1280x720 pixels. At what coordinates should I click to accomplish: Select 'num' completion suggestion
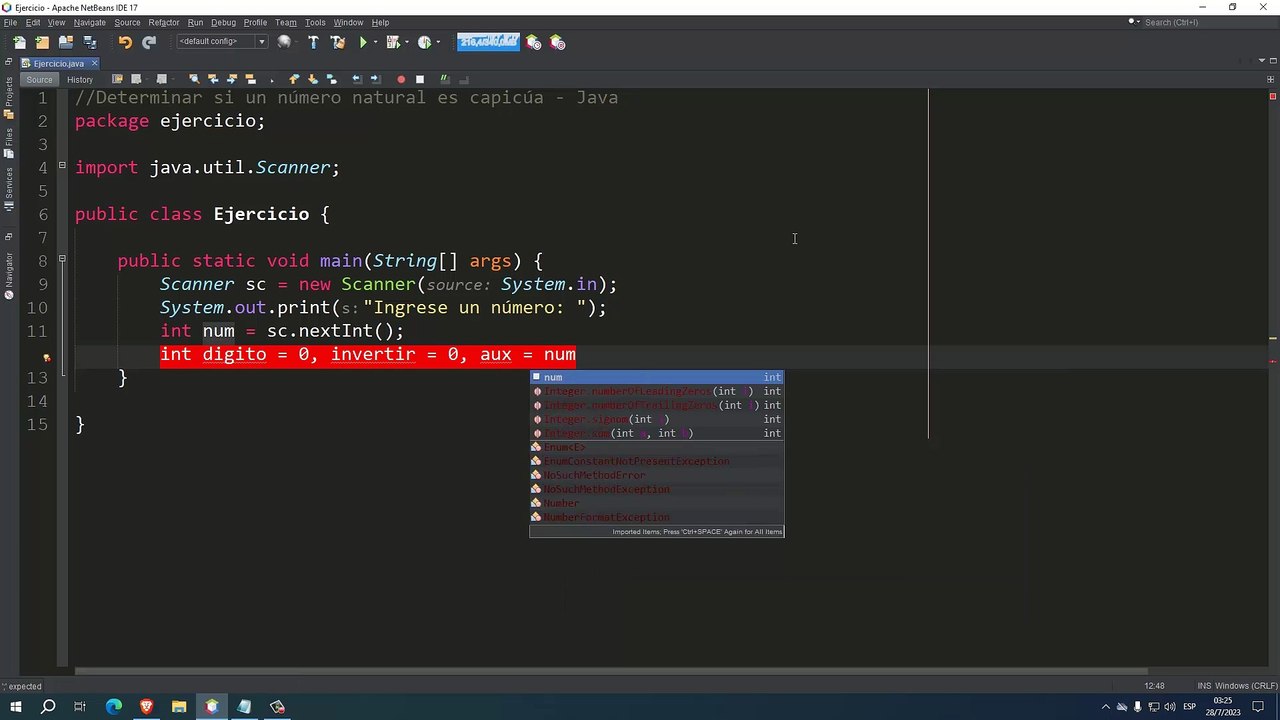tap(657, 377)
